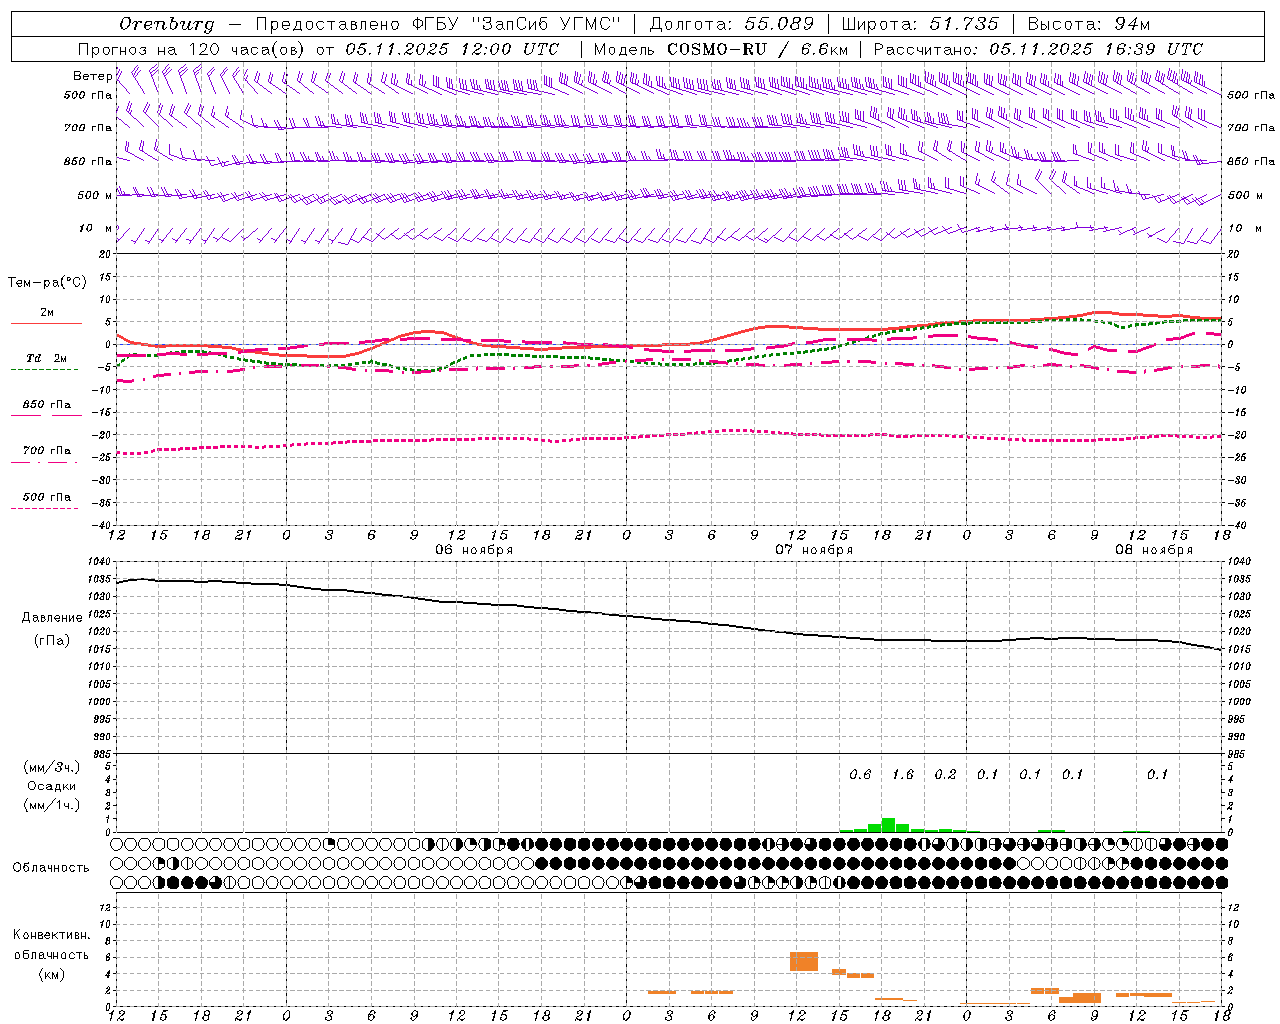The width and height of the screenshot is (1280, 1024).
Task: Click the 500 гПа temperature legend entry
Action: click(x=46, y=499)
